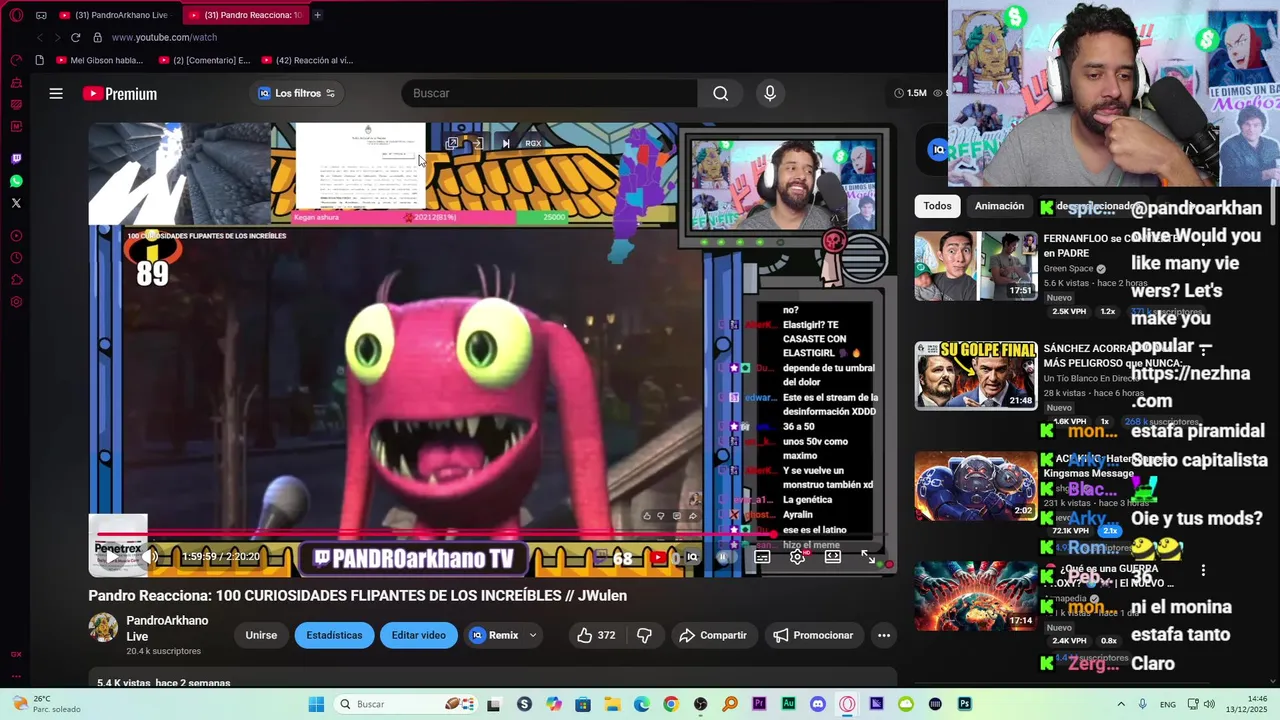Mute the video volume

coord(151,557)
